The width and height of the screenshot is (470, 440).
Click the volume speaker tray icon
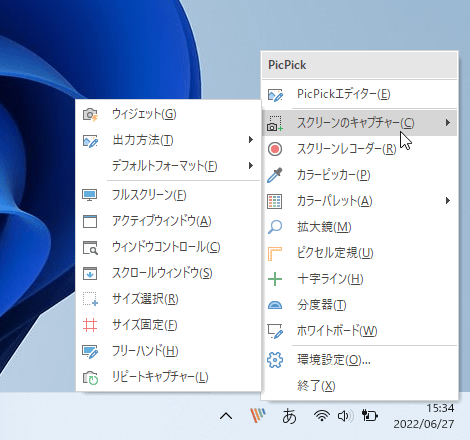click(345, 416)
